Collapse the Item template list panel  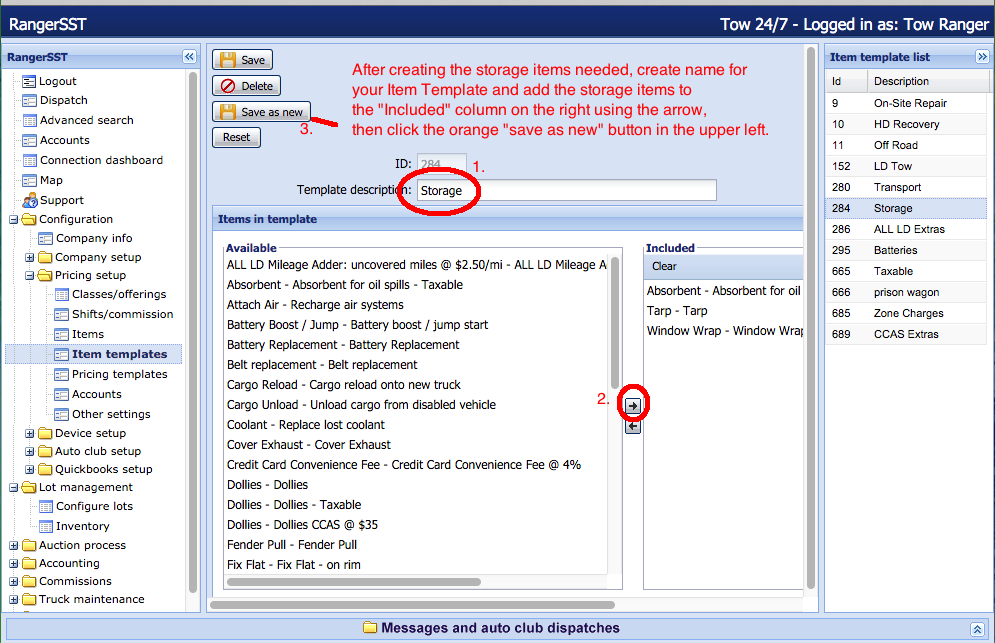point(982,57)
